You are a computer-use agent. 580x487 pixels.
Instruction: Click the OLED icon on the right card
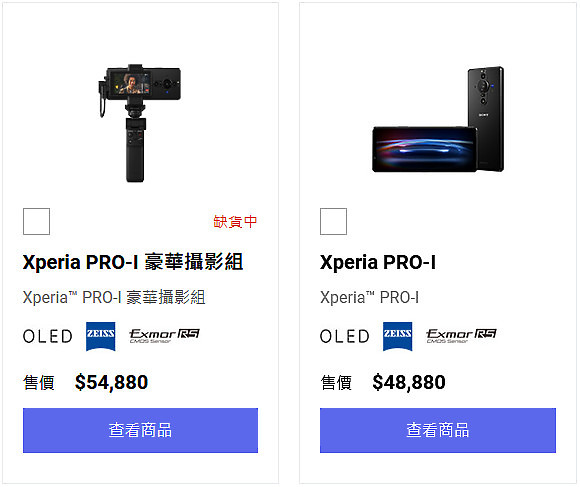(x=345, y=336)
